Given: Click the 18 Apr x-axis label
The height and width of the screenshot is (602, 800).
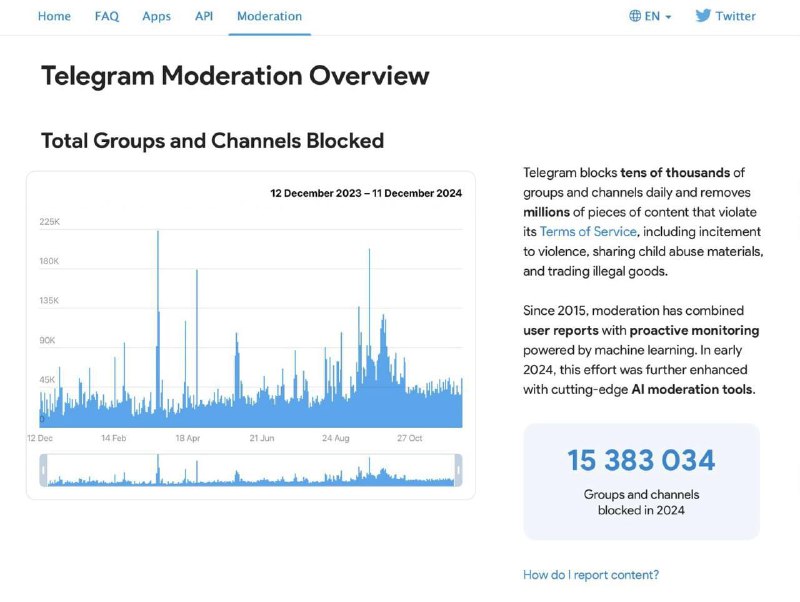Looking at the screenshot, I should 188,438.
